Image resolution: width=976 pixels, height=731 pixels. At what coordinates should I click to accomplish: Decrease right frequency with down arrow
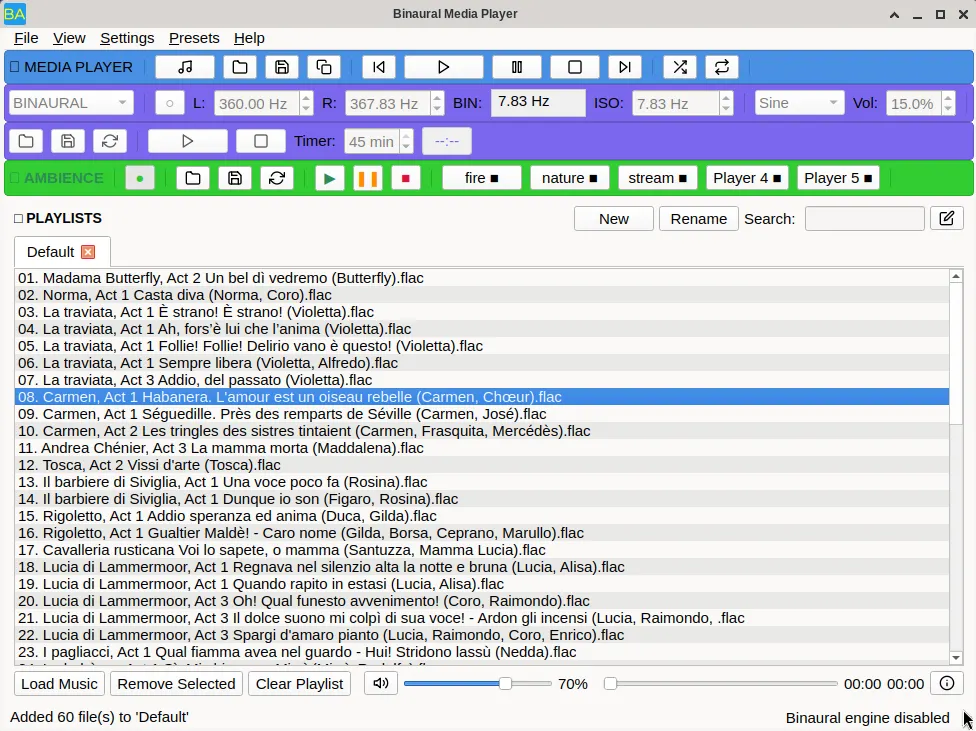[437, 109]
